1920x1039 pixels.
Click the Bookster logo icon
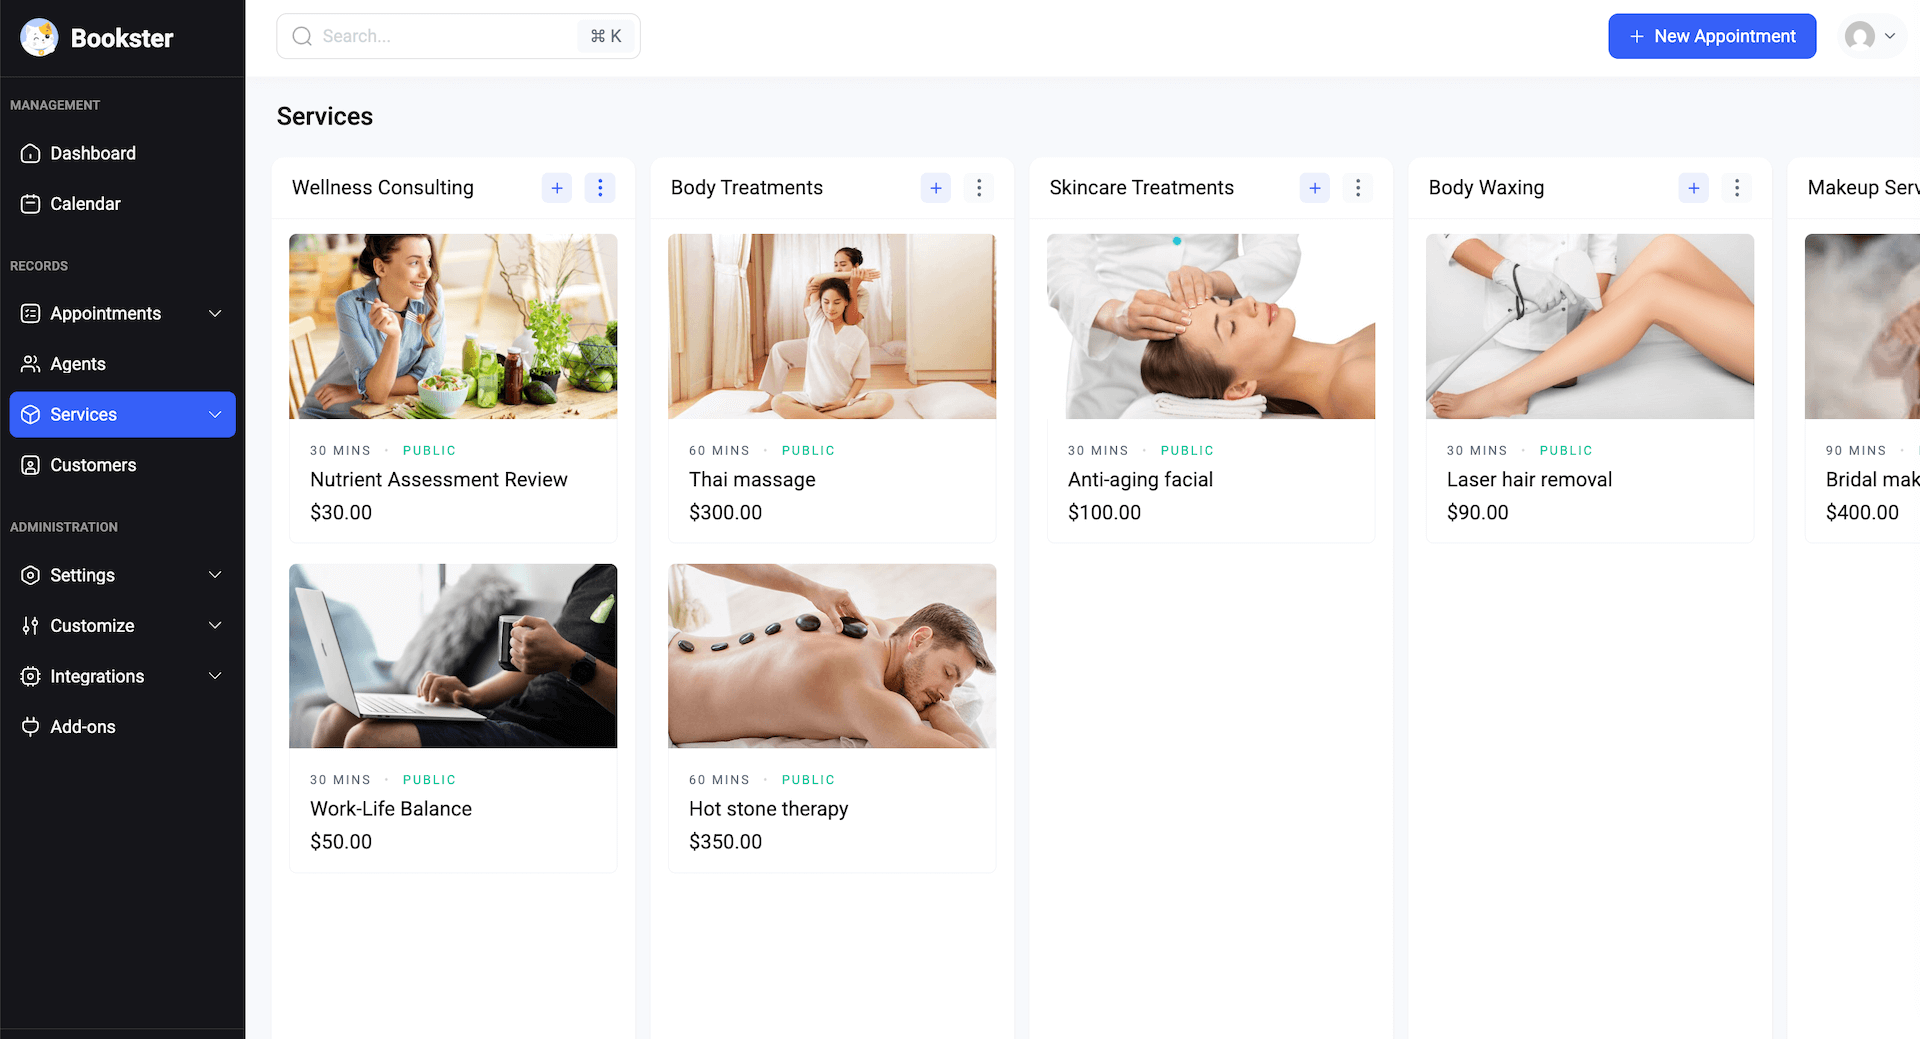click(39, 38)
